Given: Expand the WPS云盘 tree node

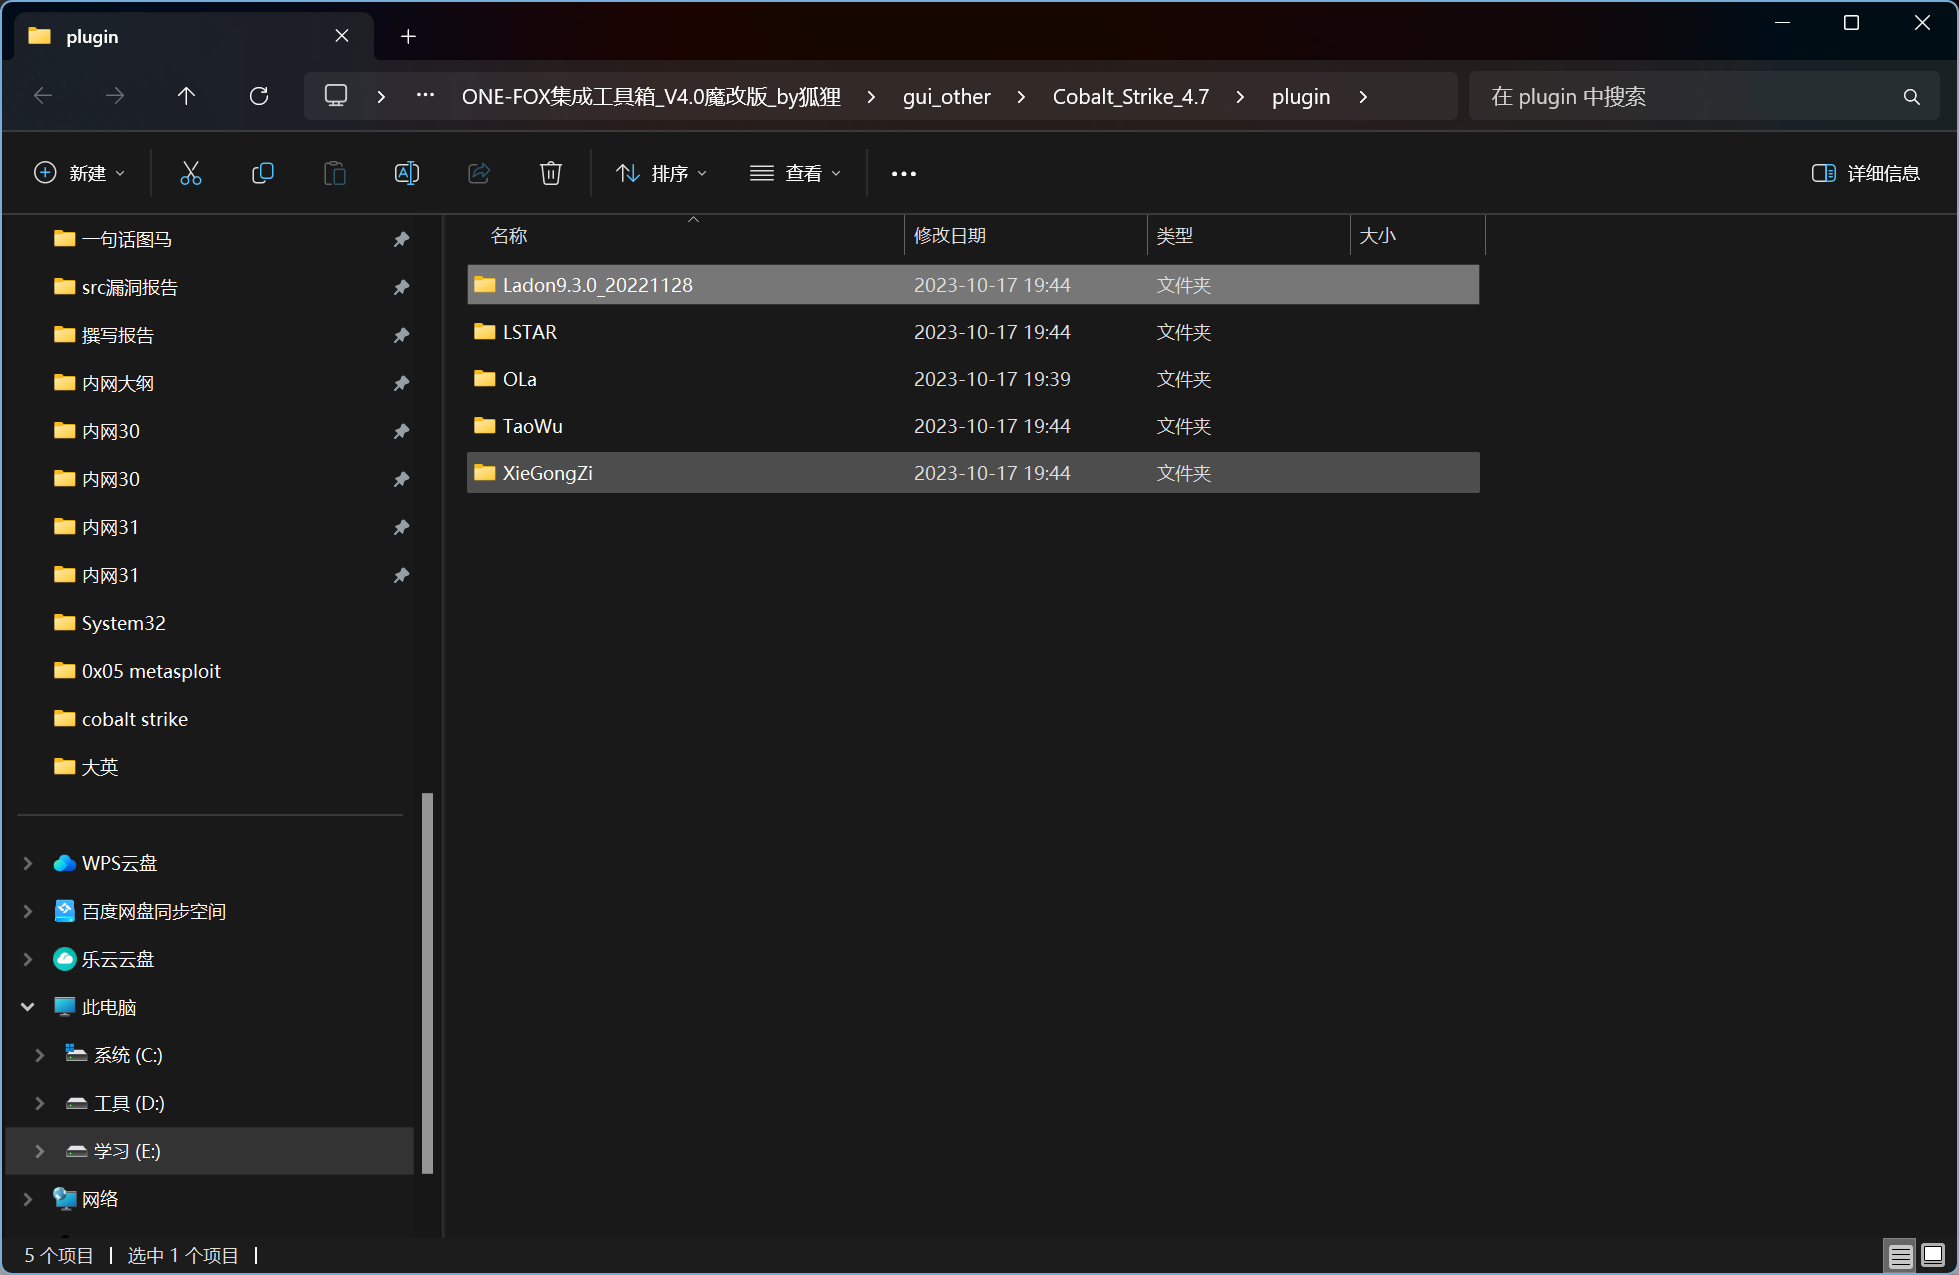Looking at the screenshot, I should 28,863.
